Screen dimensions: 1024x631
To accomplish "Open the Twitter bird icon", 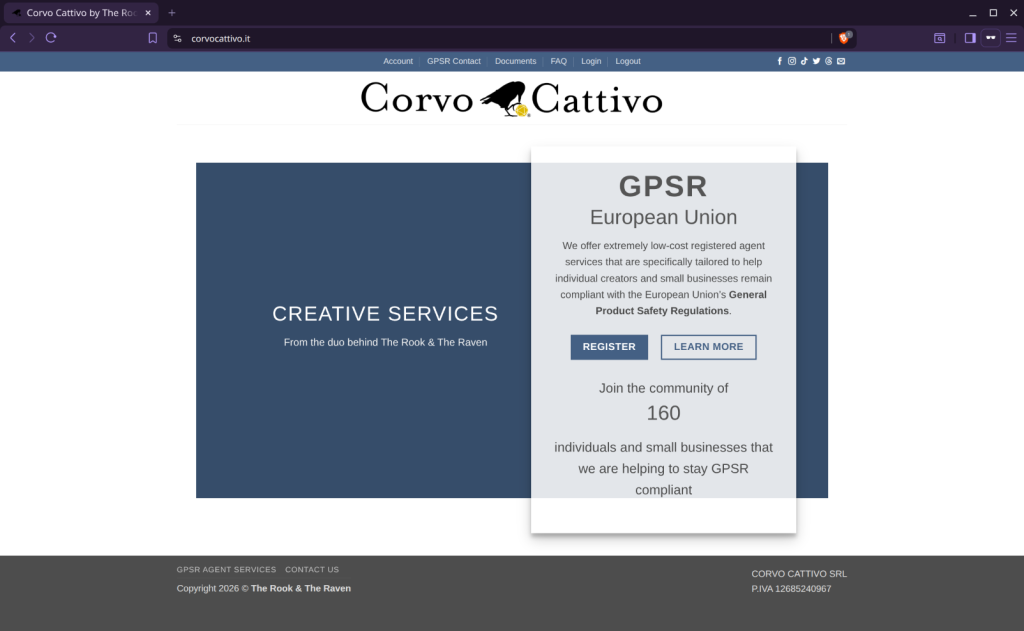I will (816, 61).
